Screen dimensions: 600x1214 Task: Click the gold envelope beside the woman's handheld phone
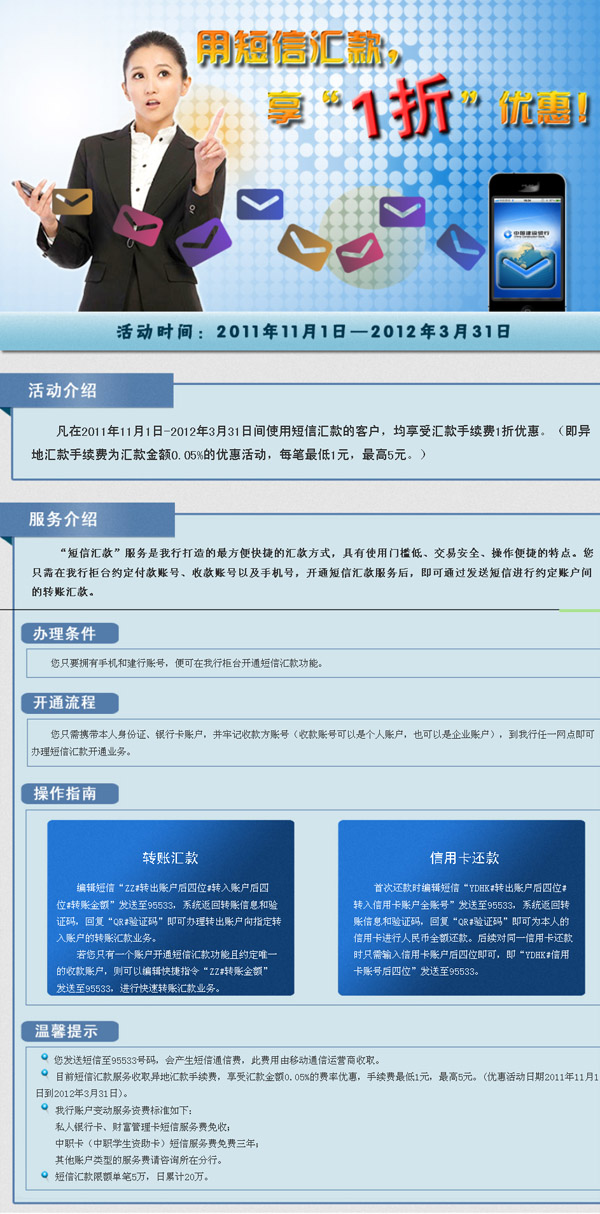pyautogui.click(x=71, y=203)
